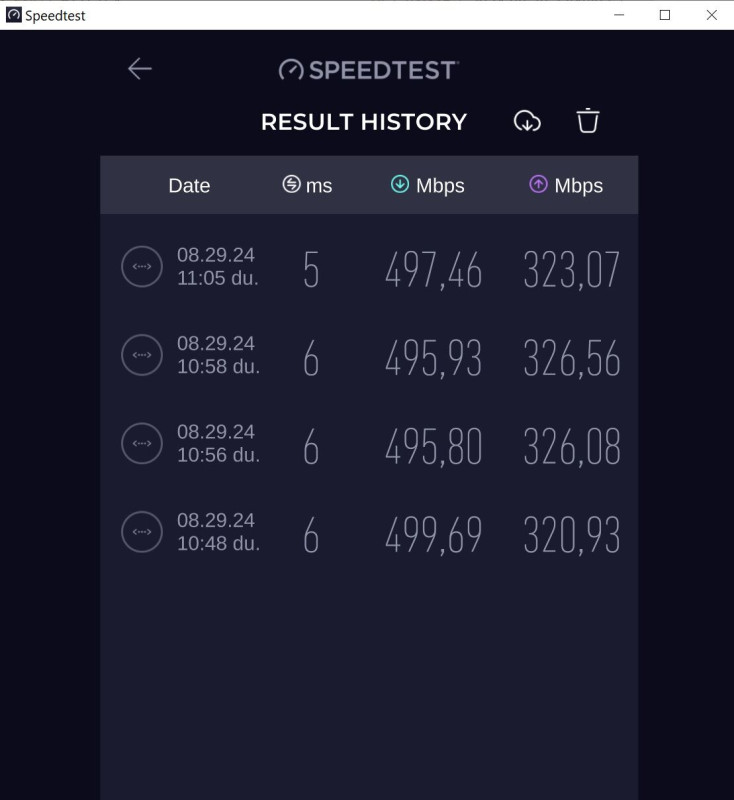Image resolution: width=734 pixels, height=800 pixels.
Task: Open connection icon for the 10:48 result
Action: 141,532
